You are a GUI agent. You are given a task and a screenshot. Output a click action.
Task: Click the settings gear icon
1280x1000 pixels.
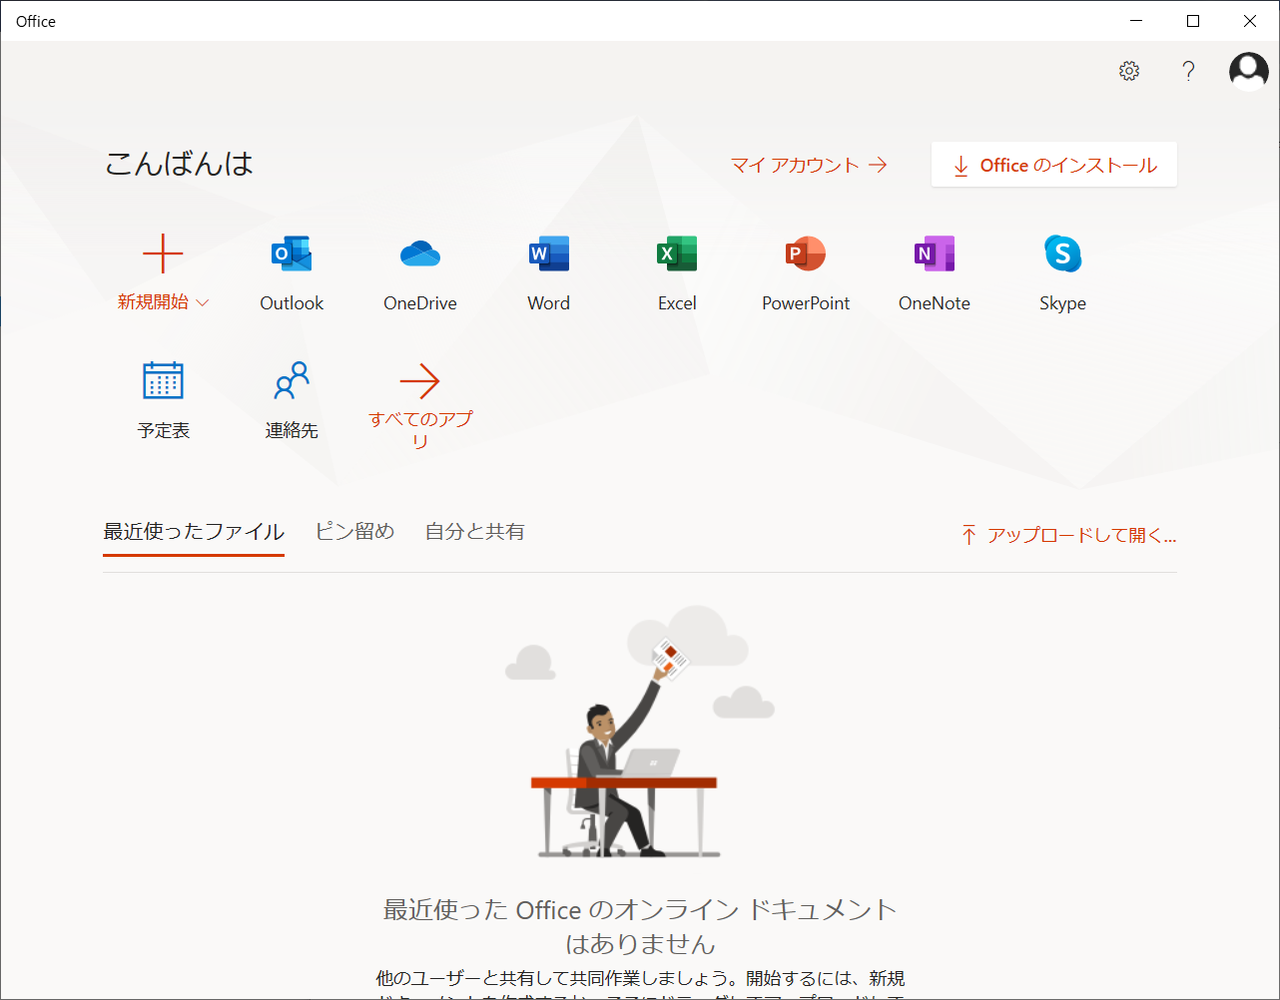1129,71
